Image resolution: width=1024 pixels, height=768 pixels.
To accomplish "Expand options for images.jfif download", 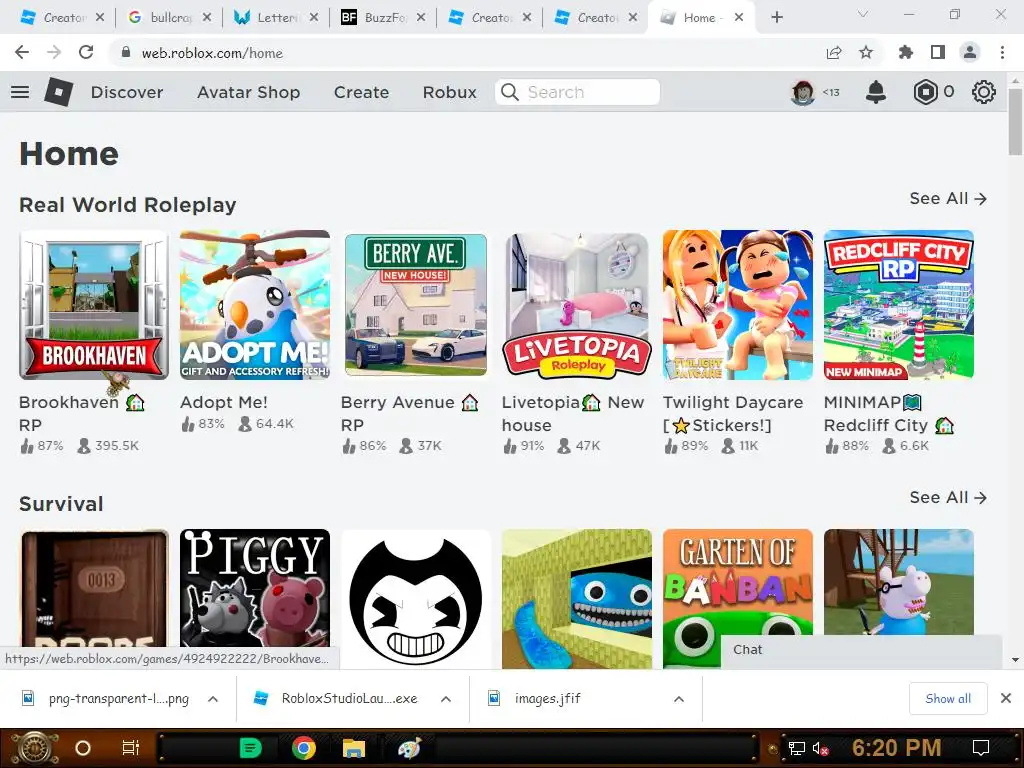I will coord(679,699).
